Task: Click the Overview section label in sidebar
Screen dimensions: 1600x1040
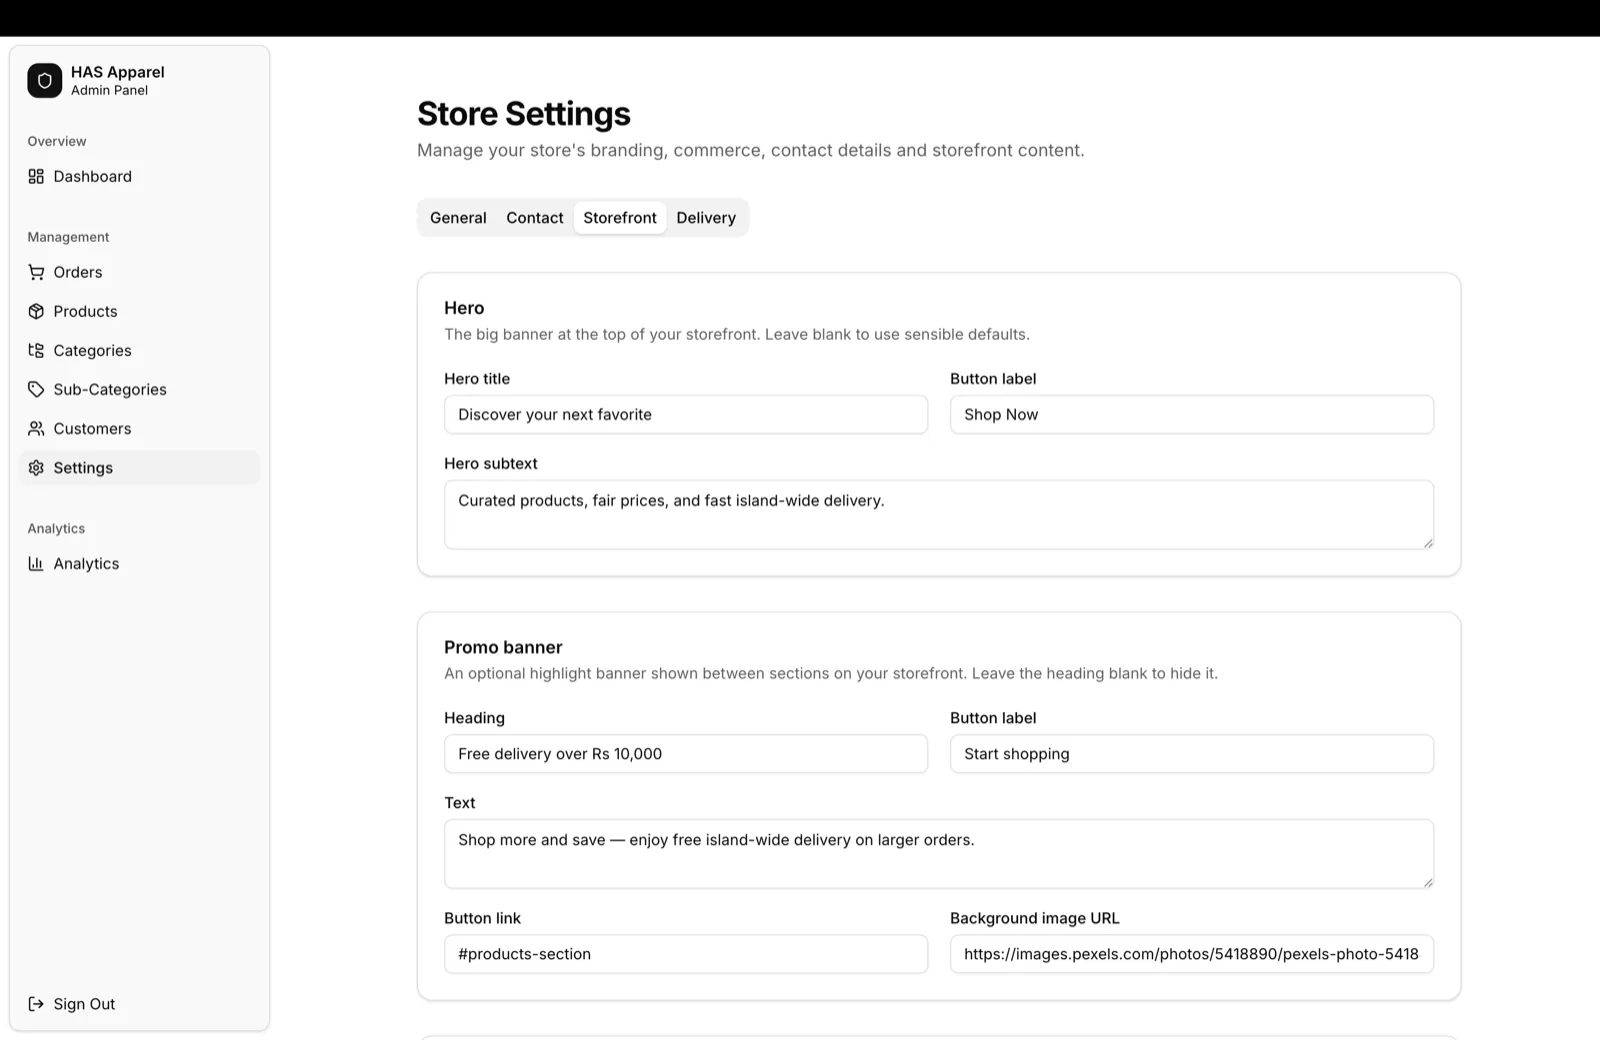Action: tap(57, 141)
